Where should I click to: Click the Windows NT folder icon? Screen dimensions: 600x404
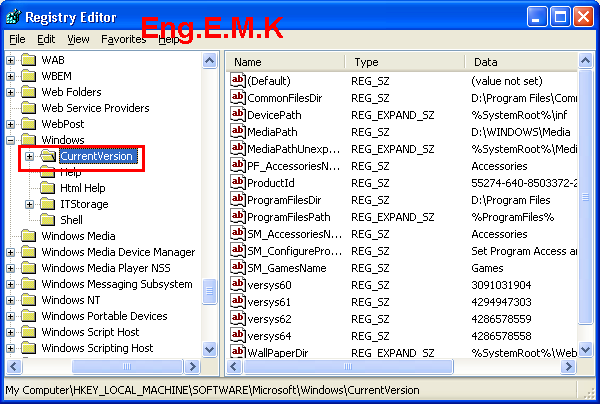click(29, 300)
